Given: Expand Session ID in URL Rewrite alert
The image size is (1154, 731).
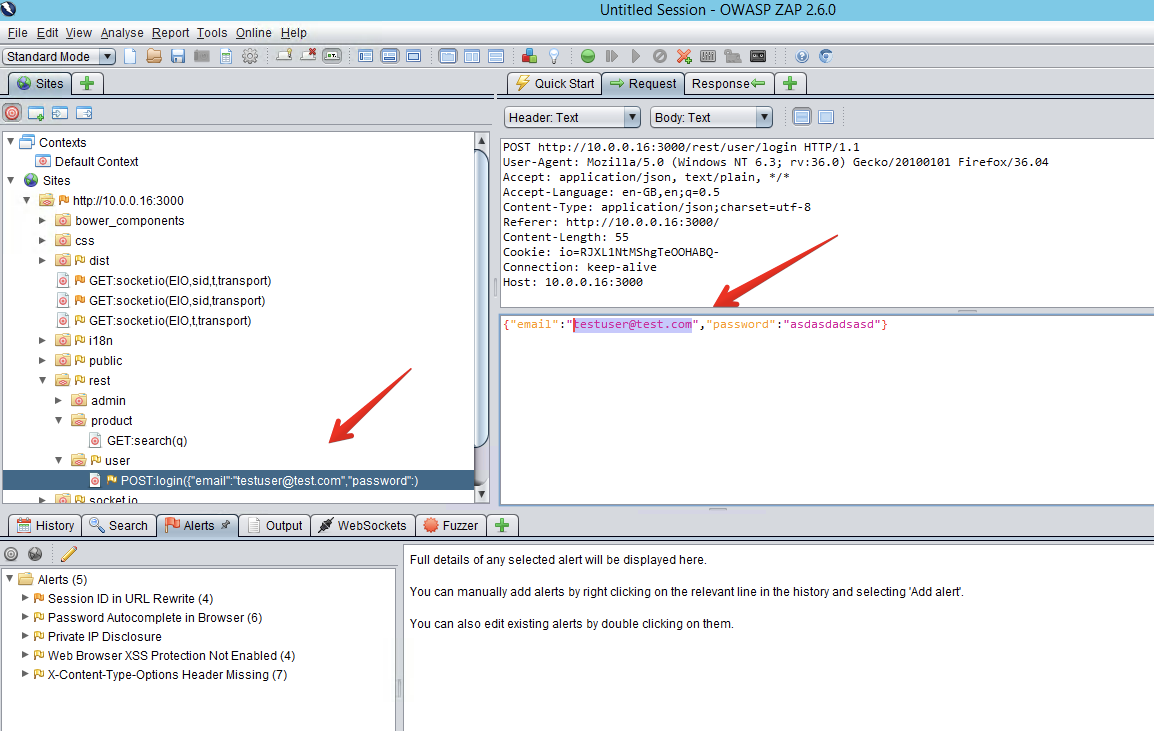Looking at the screenshot, I should click(25, 598).
